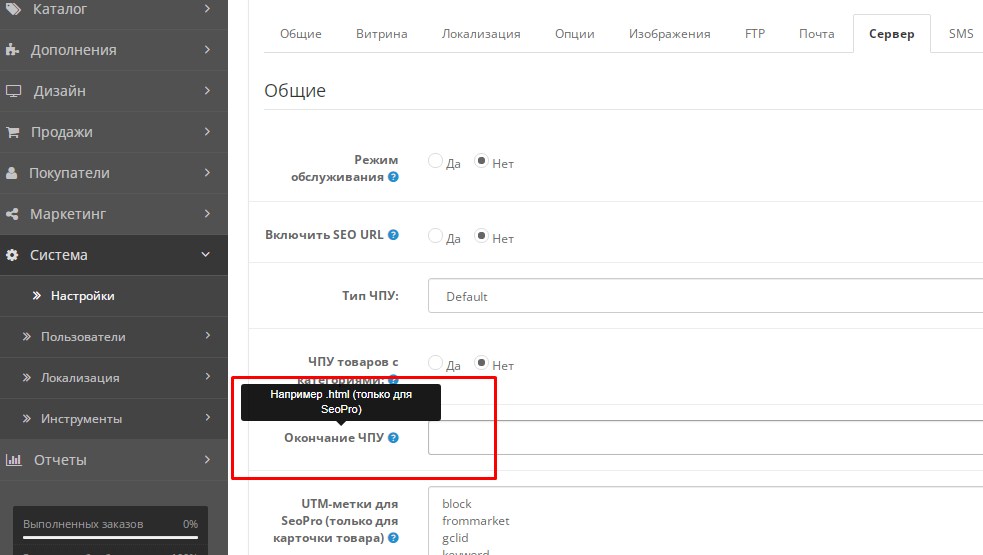The height and width of the screenshot is (555, 983).
Task: Select Да for ЧПУ товаров с категориями
Action: [435, 362]
